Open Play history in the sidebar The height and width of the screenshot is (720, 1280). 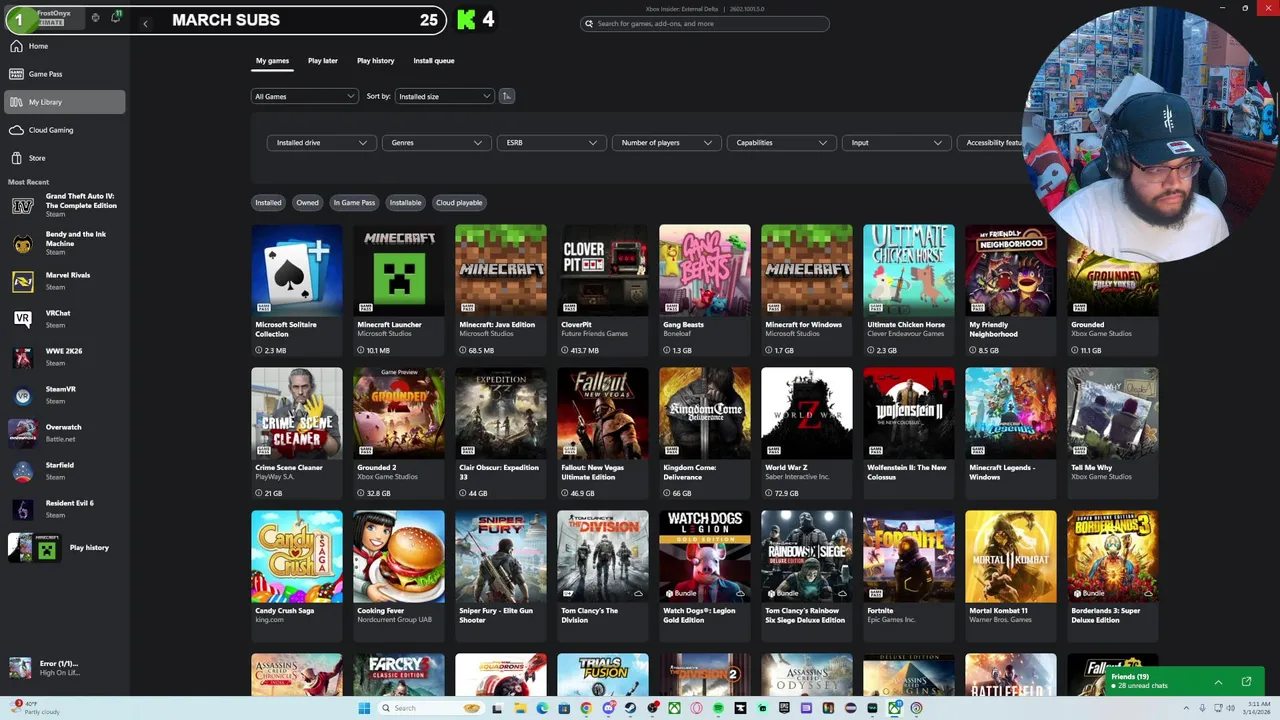click(65, 547)
